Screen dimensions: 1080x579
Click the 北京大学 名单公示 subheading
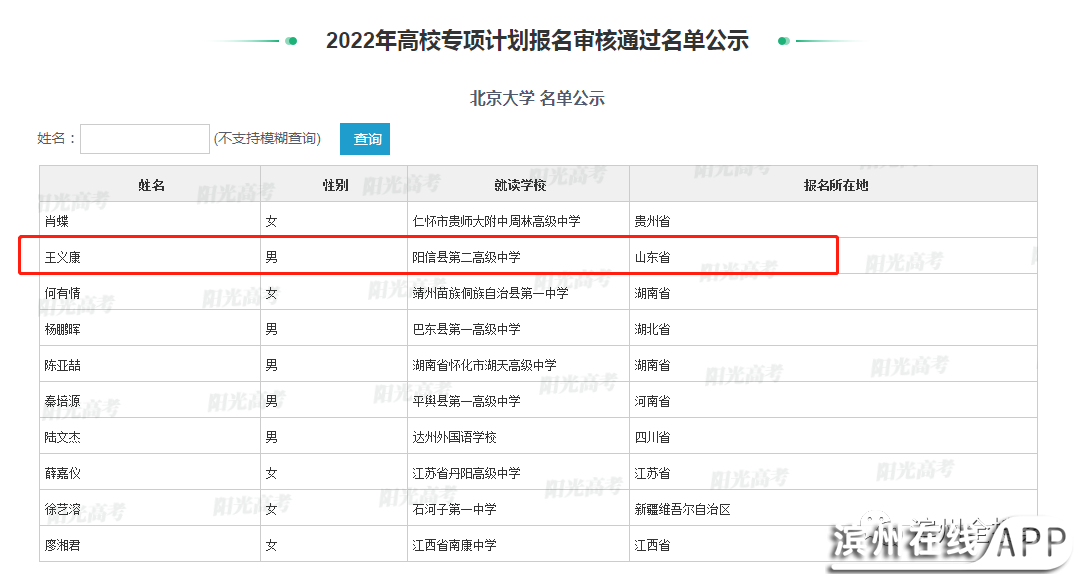(x=537, y=98)
